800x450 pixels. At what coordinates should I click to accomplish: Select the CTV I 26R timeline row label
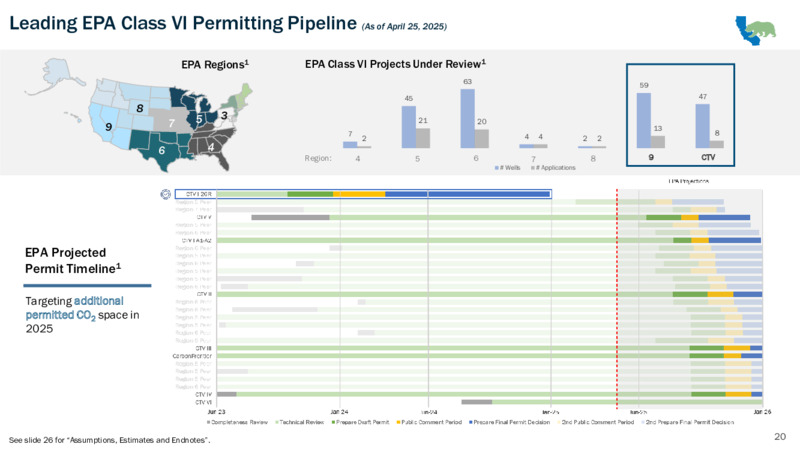click(x=198, y=194)
